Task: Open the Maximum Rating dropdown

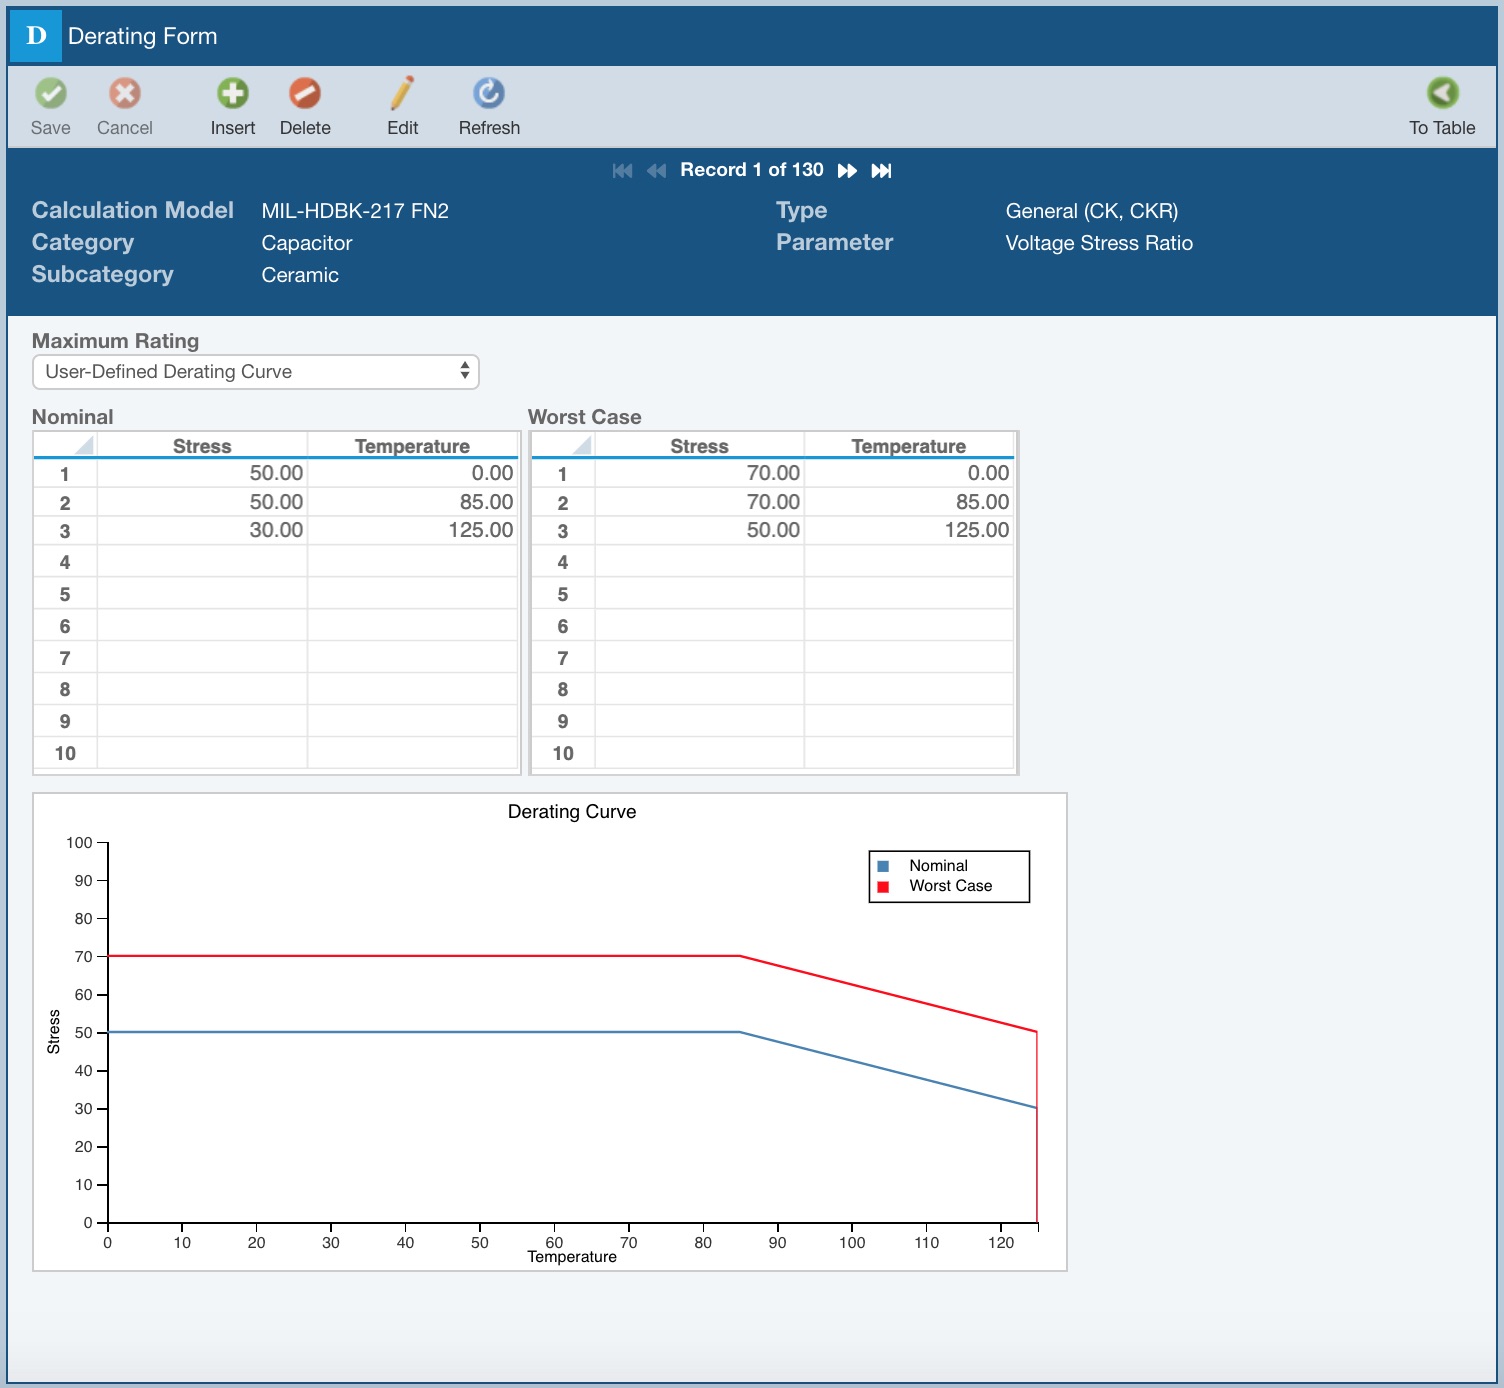Action: (x=256, y=372)
